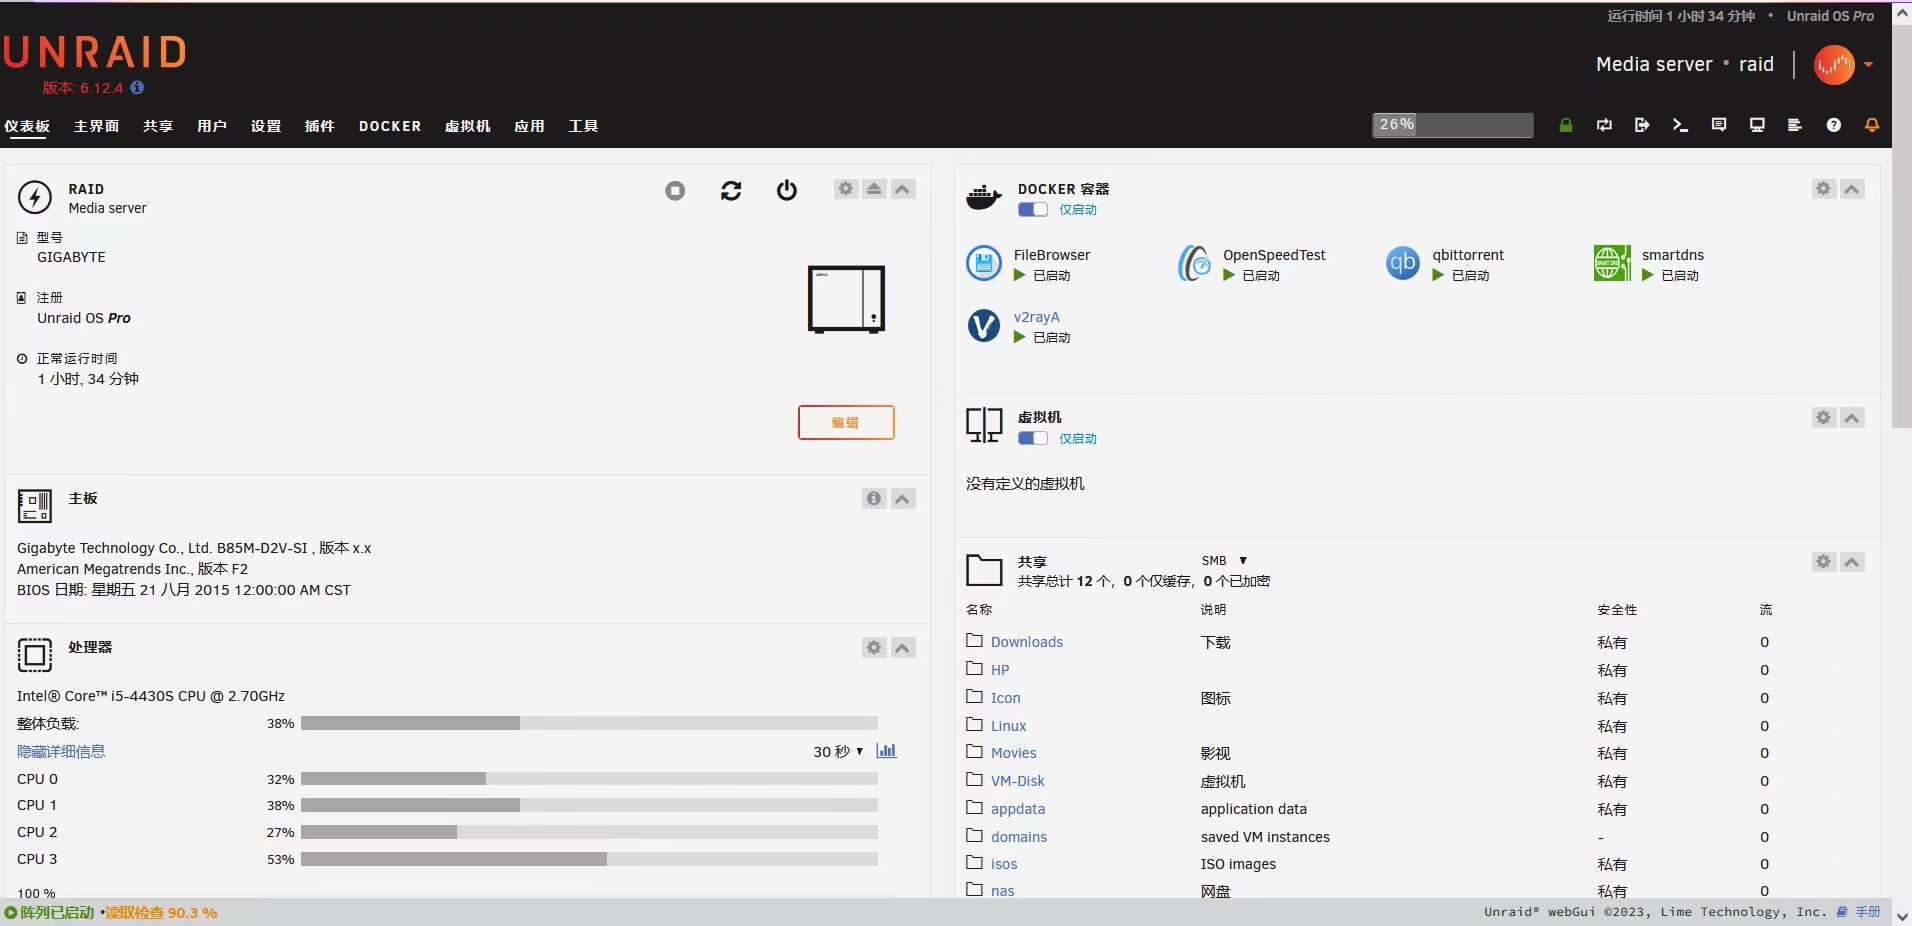Open the SMB protocol dropdown
Screen dimensions: 1912x926
(x=1224, y=561)
